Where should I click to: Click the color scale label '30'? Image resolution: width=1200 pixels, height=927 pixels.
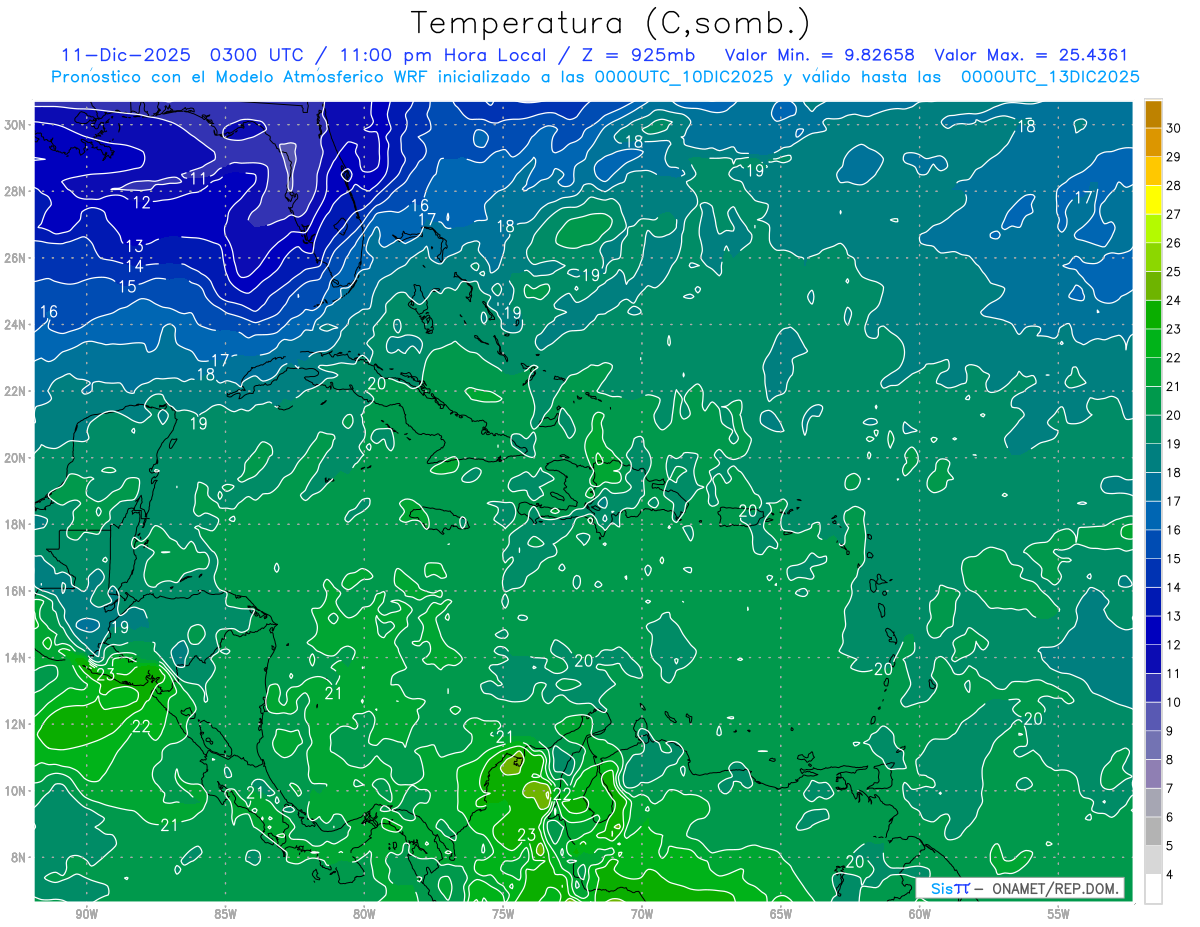1174,128
